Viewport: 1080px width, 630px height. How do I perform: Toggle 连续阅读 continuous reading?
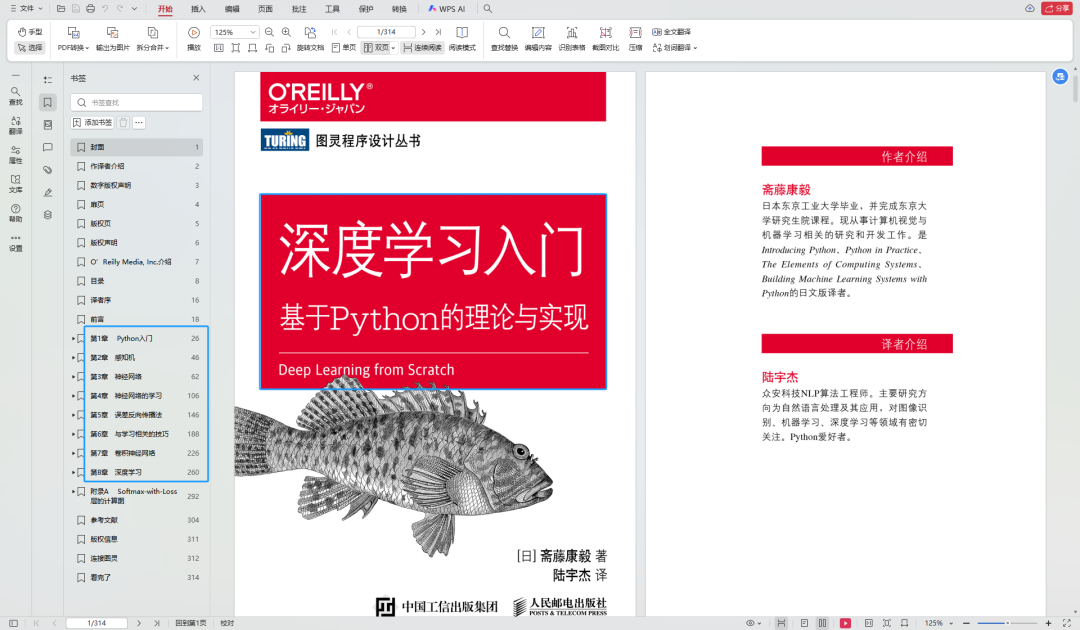tap(422, 48)
